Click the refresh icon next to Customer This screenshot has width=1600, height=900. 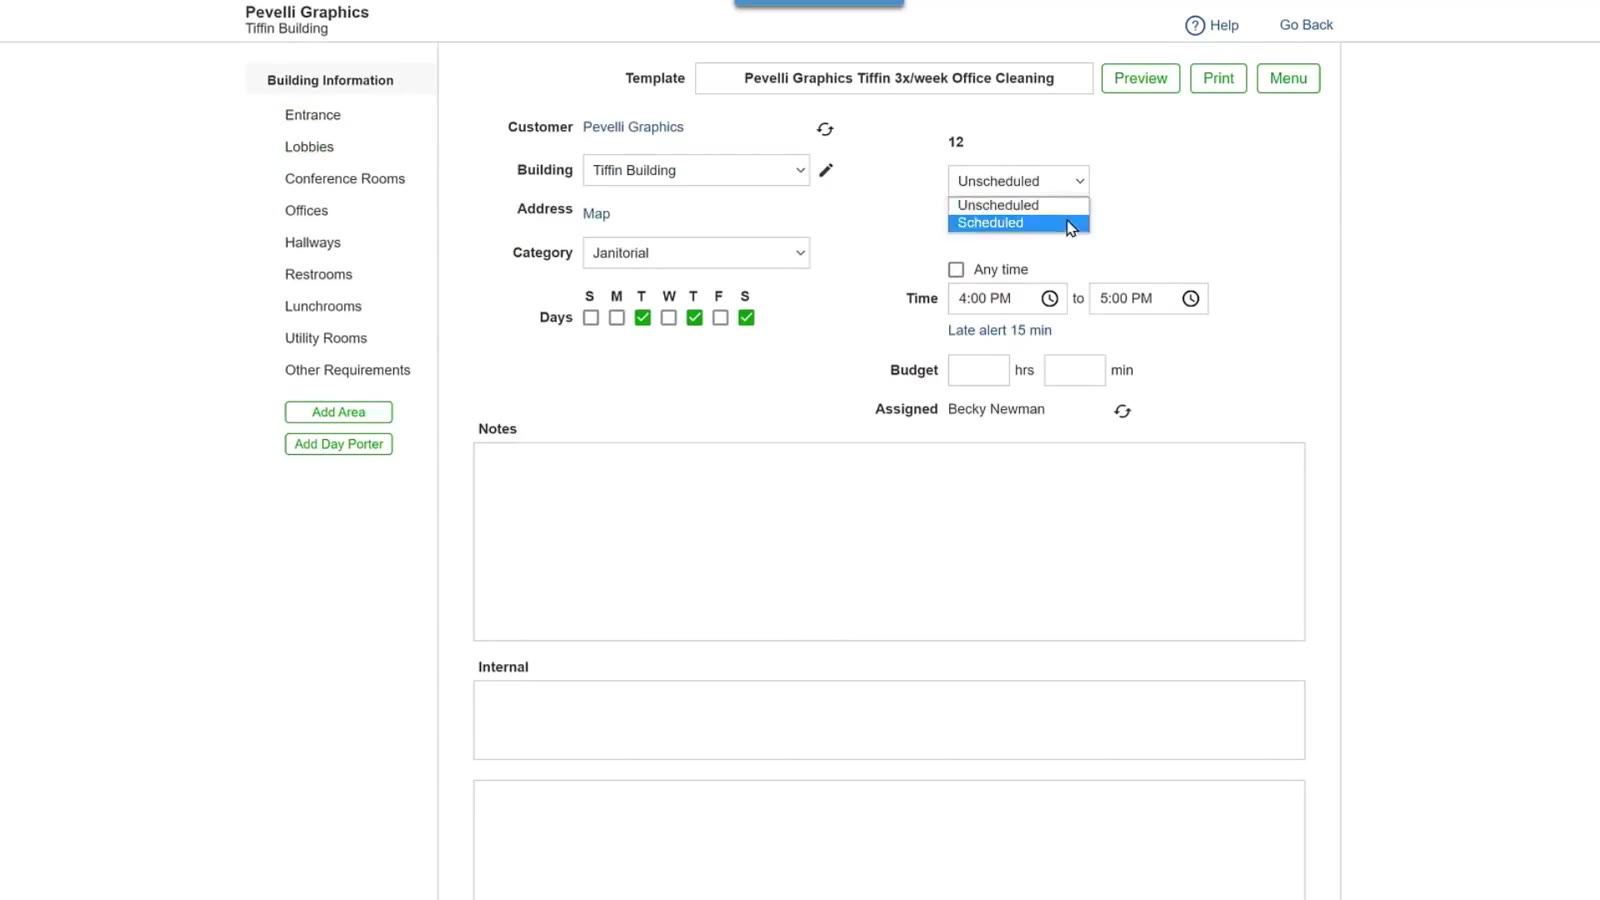pos(825,129)
